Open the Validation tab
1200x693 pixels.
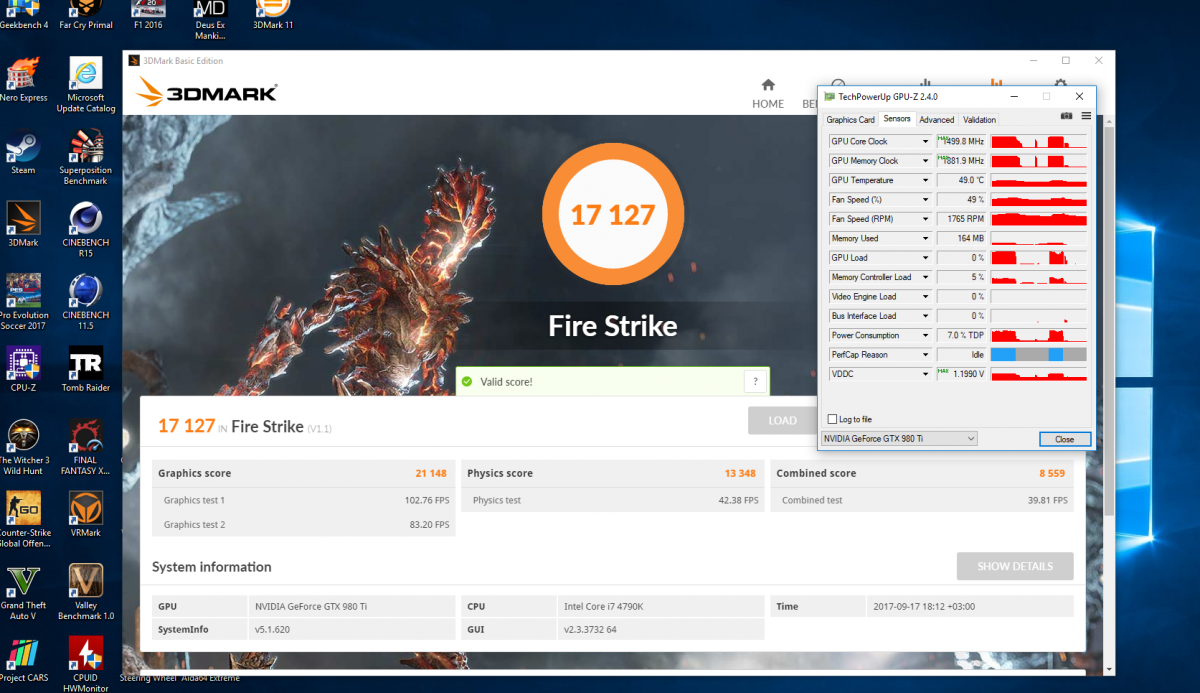[x=980, y=120]
